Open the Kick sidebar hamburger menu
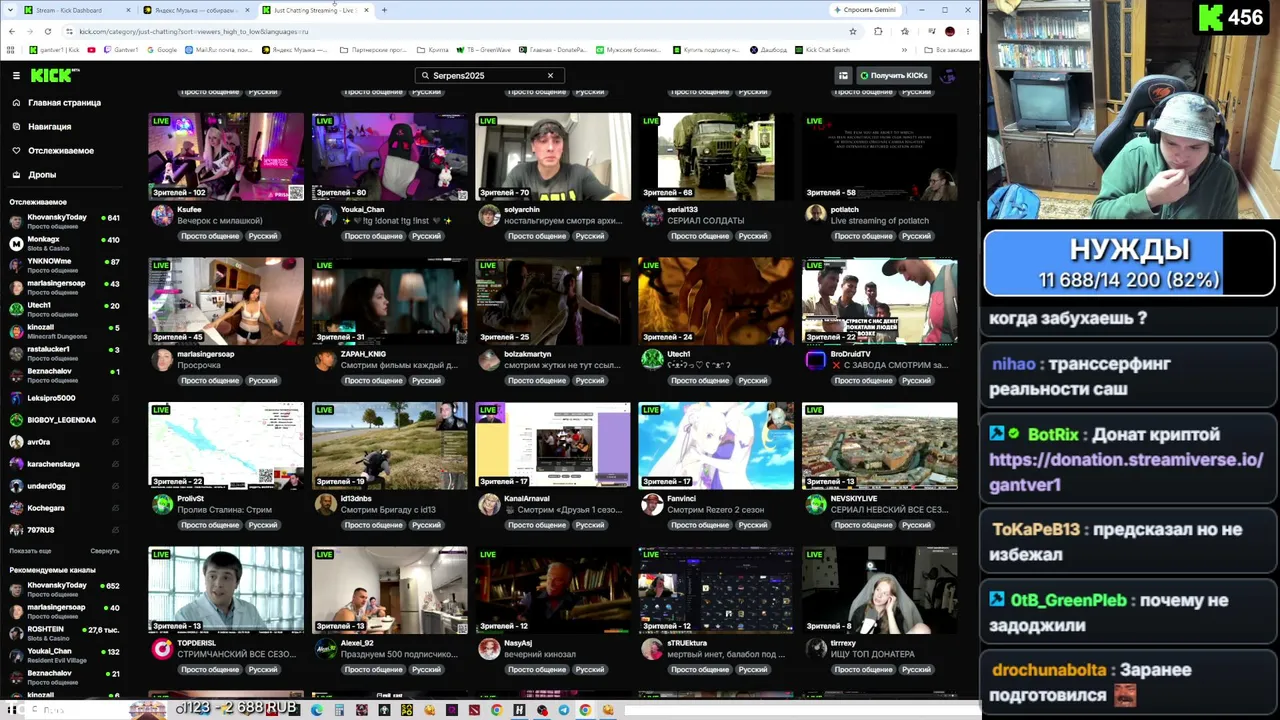This screenshot has height=720, width=1280. 16,75
